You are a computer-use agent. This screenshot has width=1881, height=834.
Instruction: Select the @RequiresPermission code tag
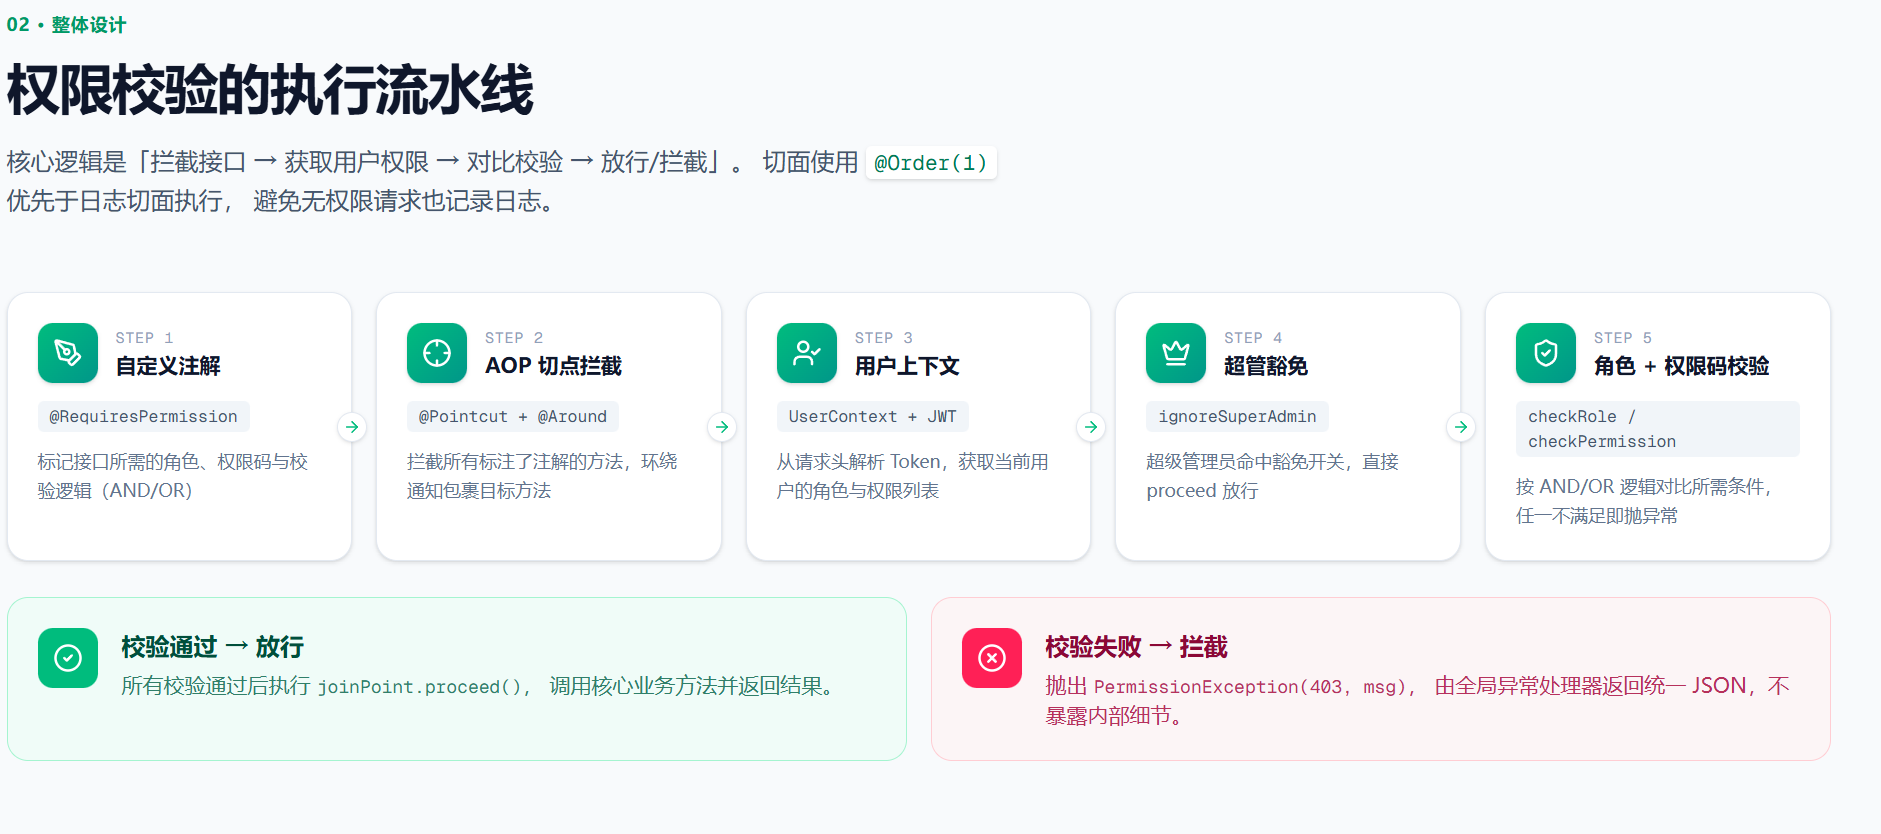pyautogui.click(x=144, y=417)
